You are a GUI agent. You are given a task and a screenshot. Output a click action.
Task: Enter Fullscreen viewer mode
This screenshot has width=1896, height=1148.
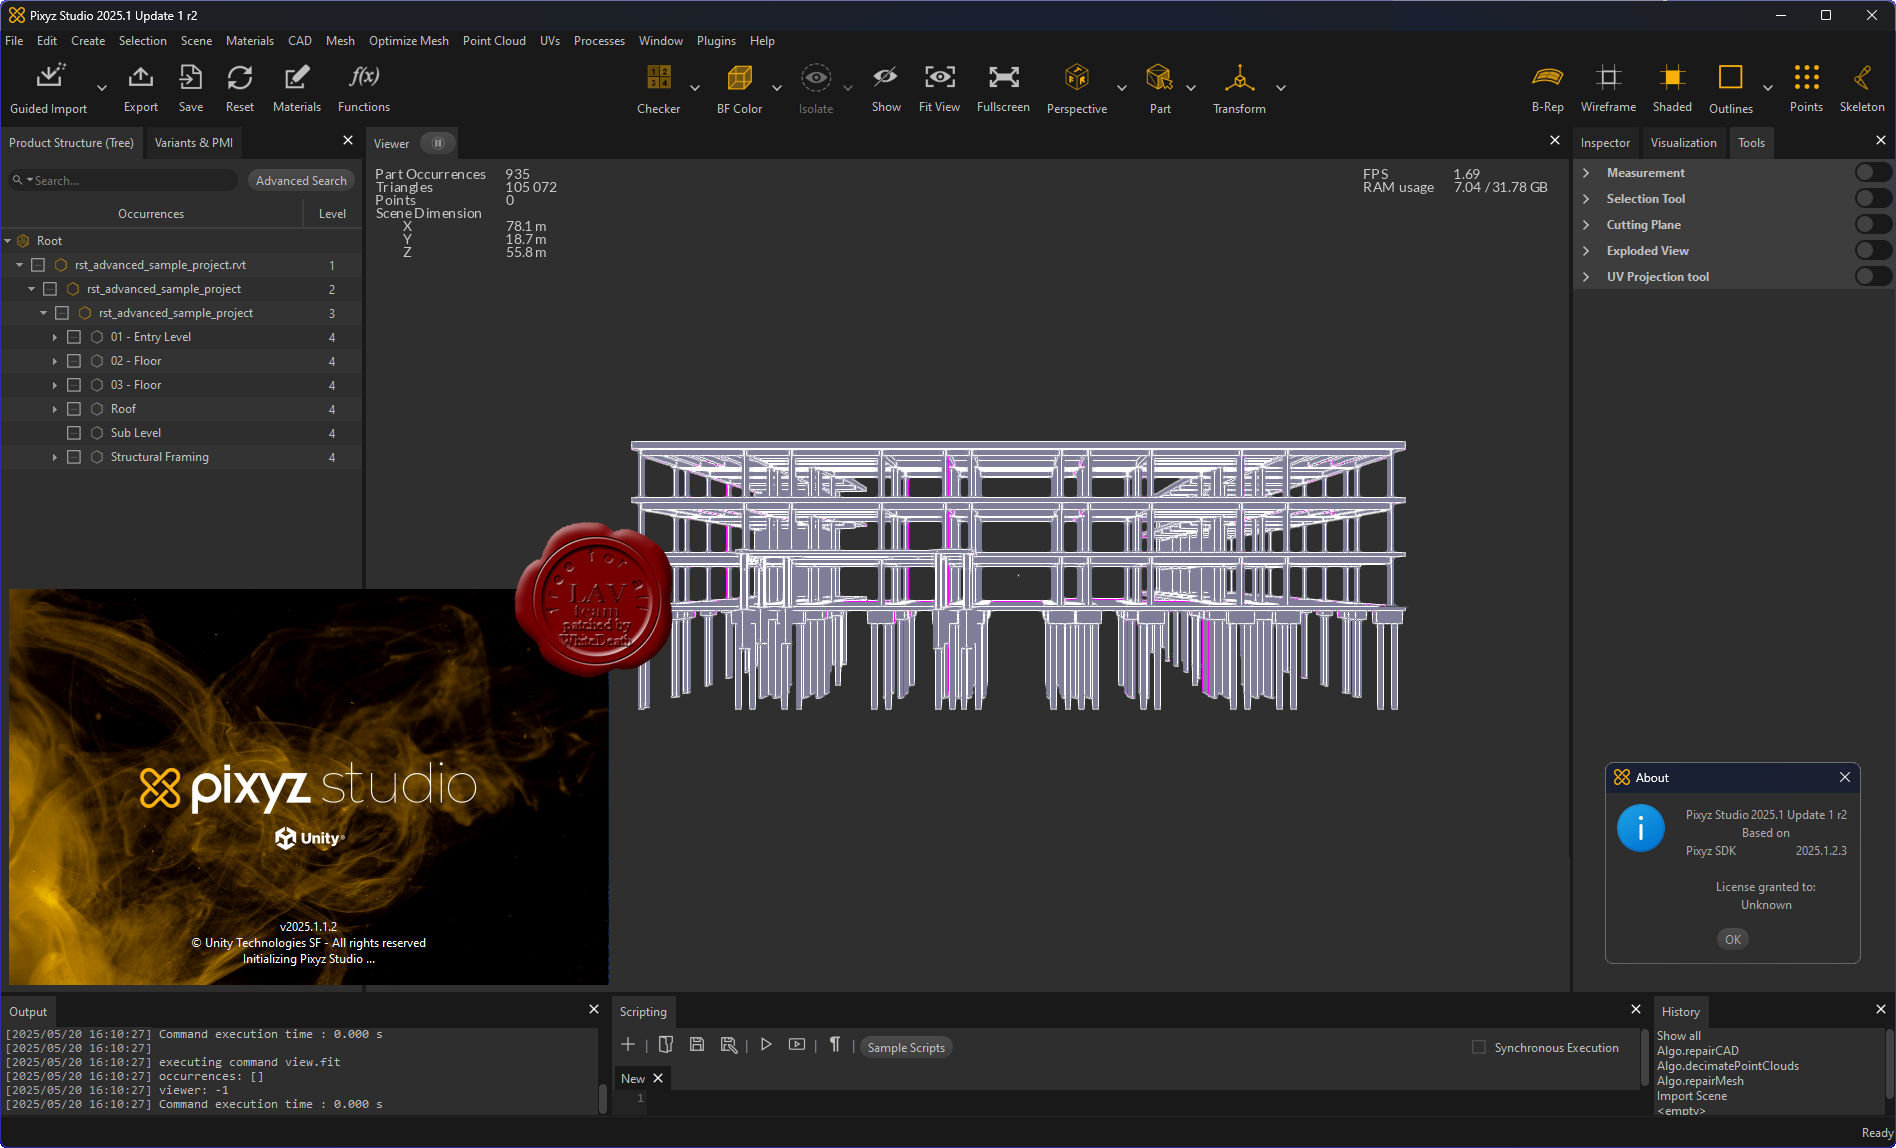click(x=1003, y=77)
